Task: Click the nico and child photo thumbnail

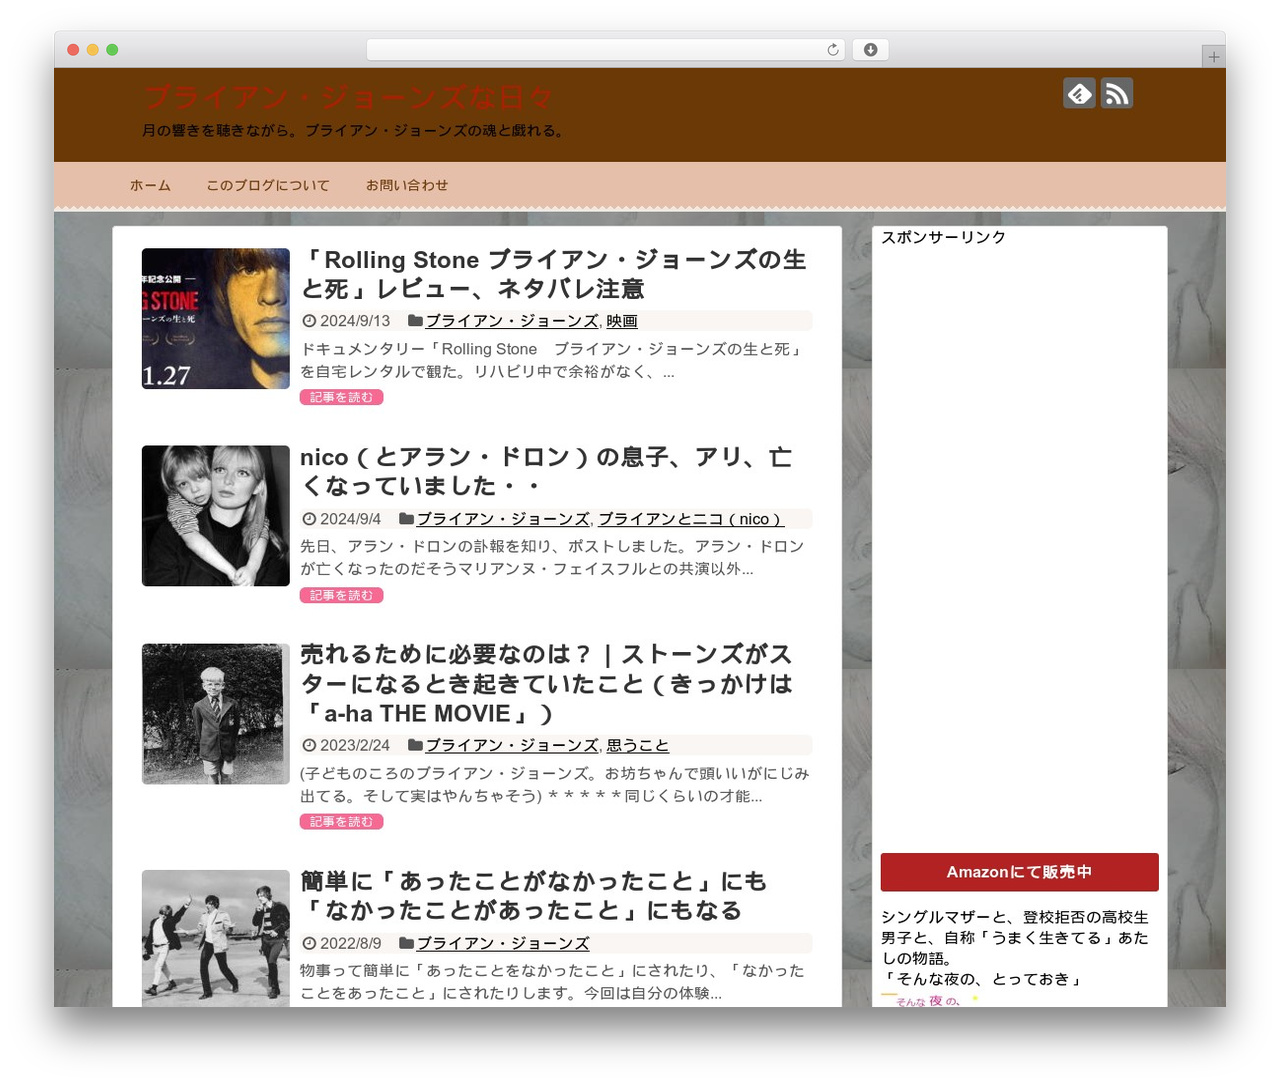Action: (216, 516)
